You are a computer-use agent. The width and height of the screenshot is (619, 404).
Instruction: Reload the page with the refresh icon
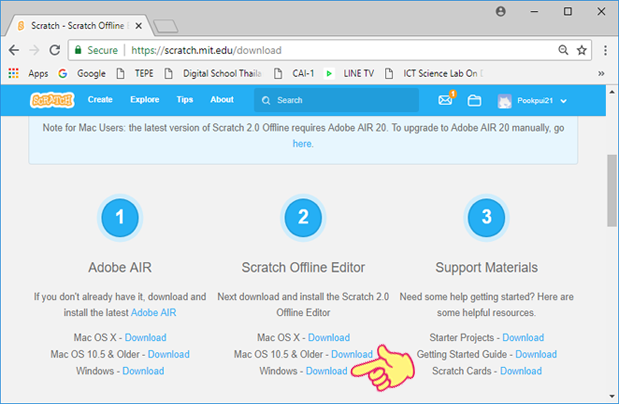(x=55, y=50)
